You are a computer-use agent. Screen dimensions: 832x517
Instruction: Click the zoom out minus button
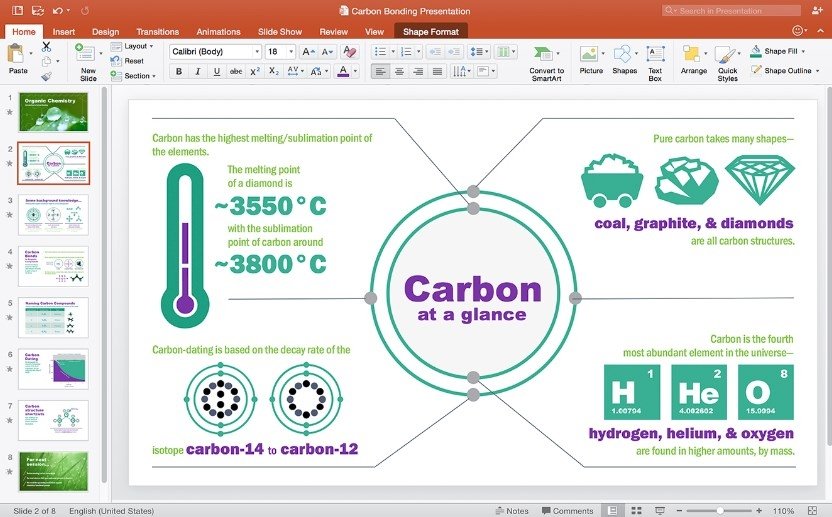pos(679,511)
